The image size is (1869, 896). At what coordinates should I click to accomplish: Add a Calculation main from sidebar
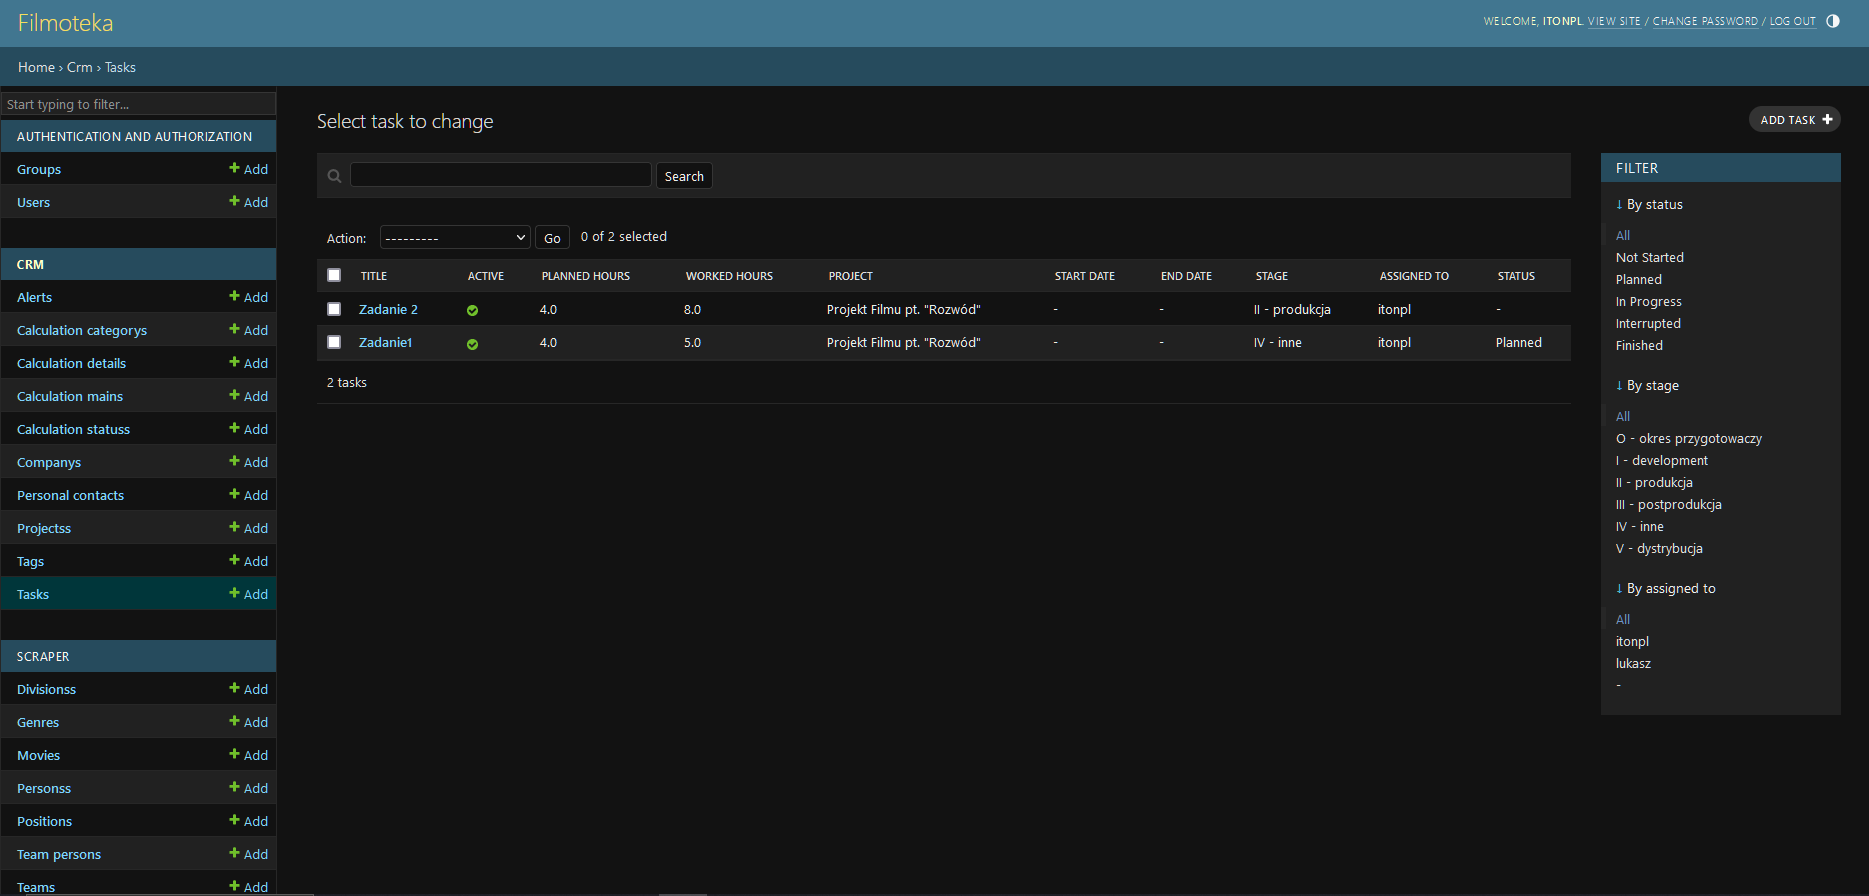coord(248,396)
